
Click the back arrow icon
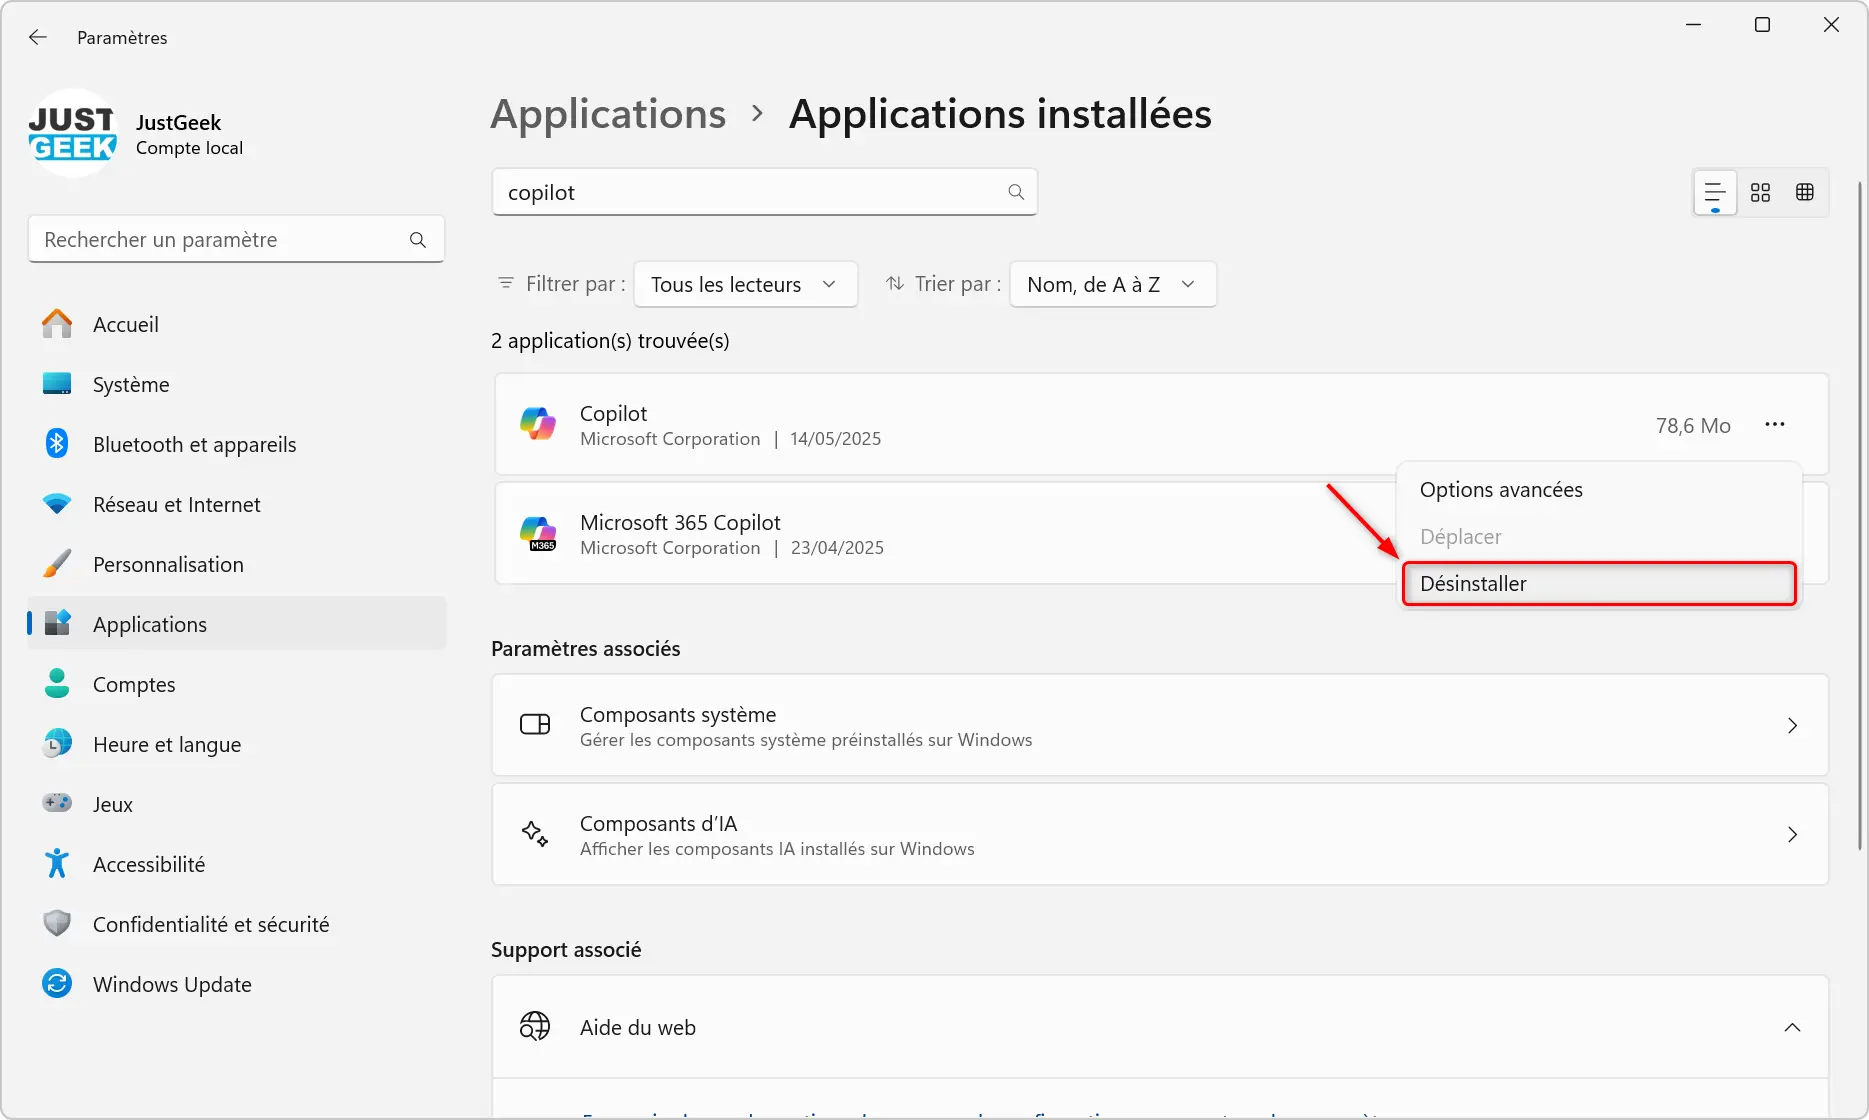tap(38, 37)
